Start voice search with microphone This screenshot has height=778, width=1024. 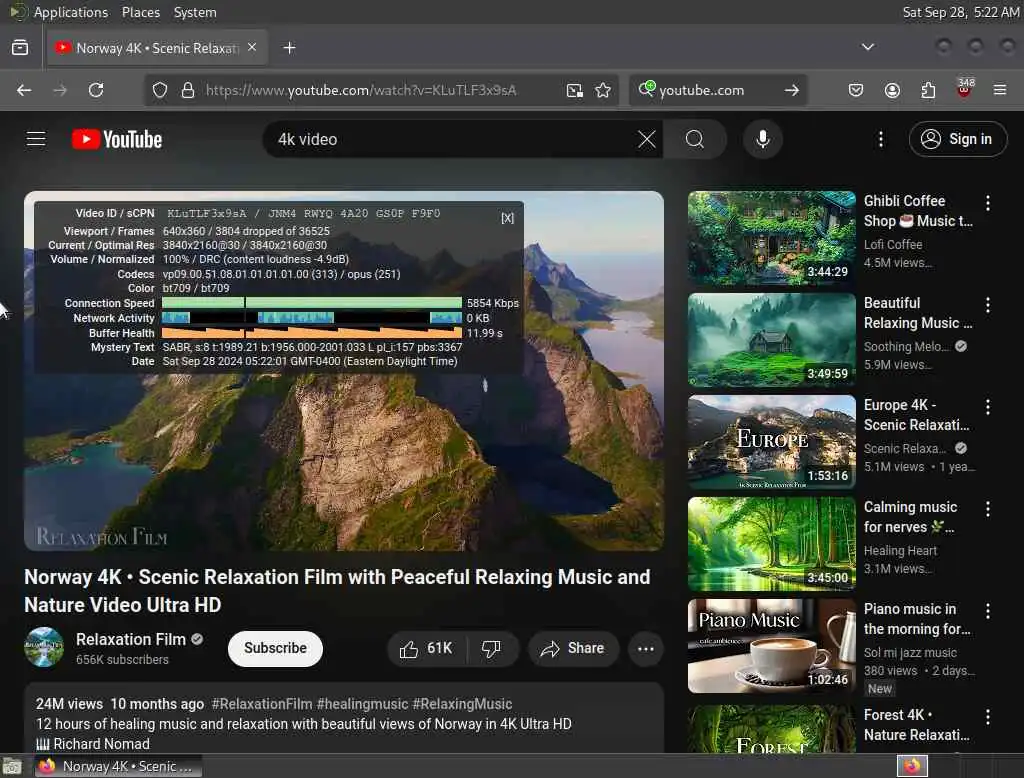tap(763, 139)
